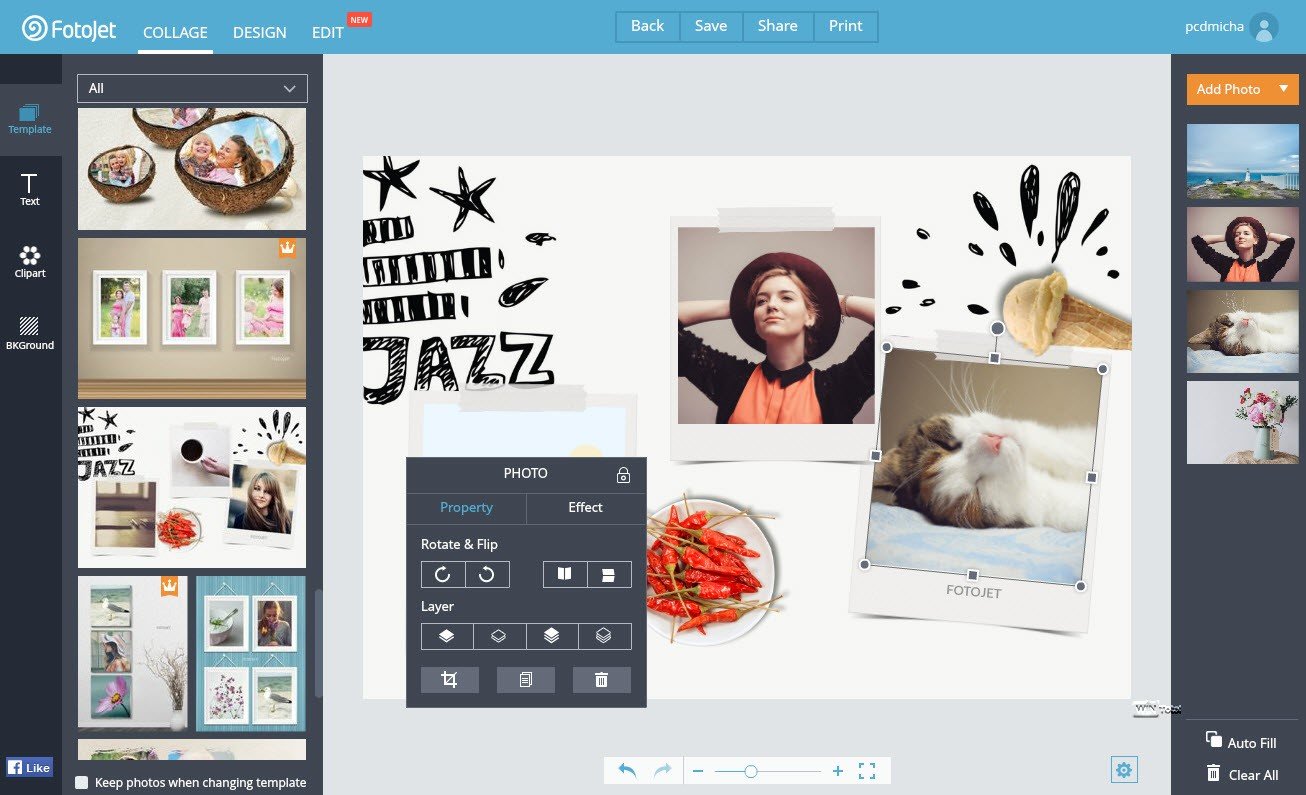
Task: Click the Save button
Action: [711, 26]
